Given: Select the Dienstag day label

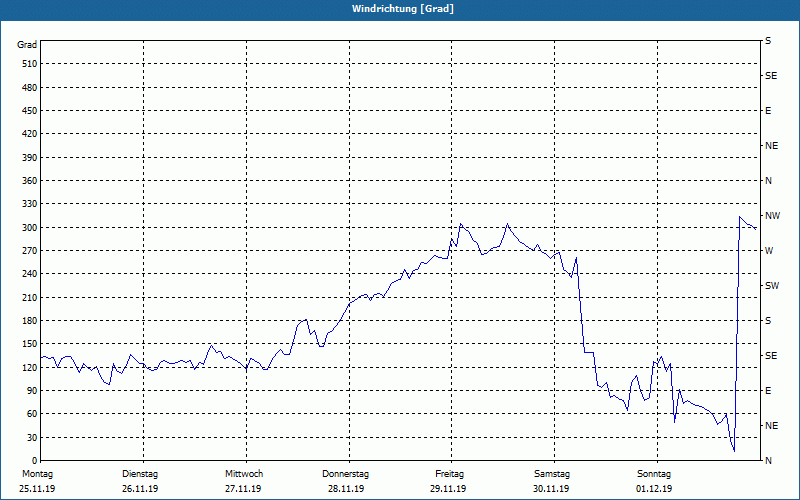Looking at the screenshot, I should coord(140,474).
